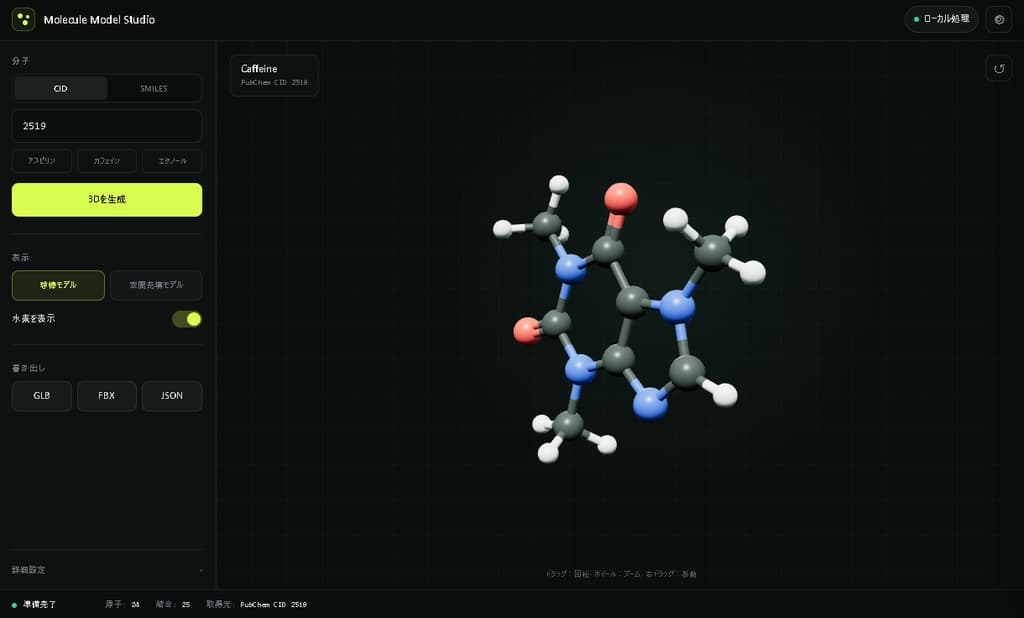Click the 準備完了 status indicator
Viewport: 1024px width, 618px height.
(x=34, y=604)
